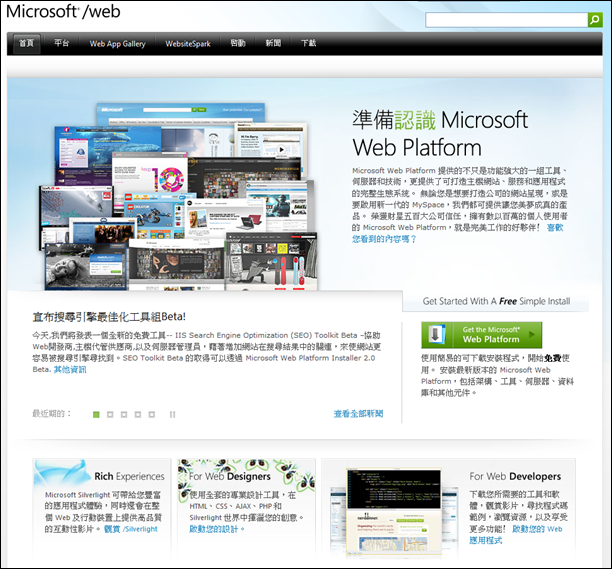Open the Web App Gallery menu item
Image resolution: width=612 pixels, height=569 pixels.
pyautogui.click(x=117, y=43)
